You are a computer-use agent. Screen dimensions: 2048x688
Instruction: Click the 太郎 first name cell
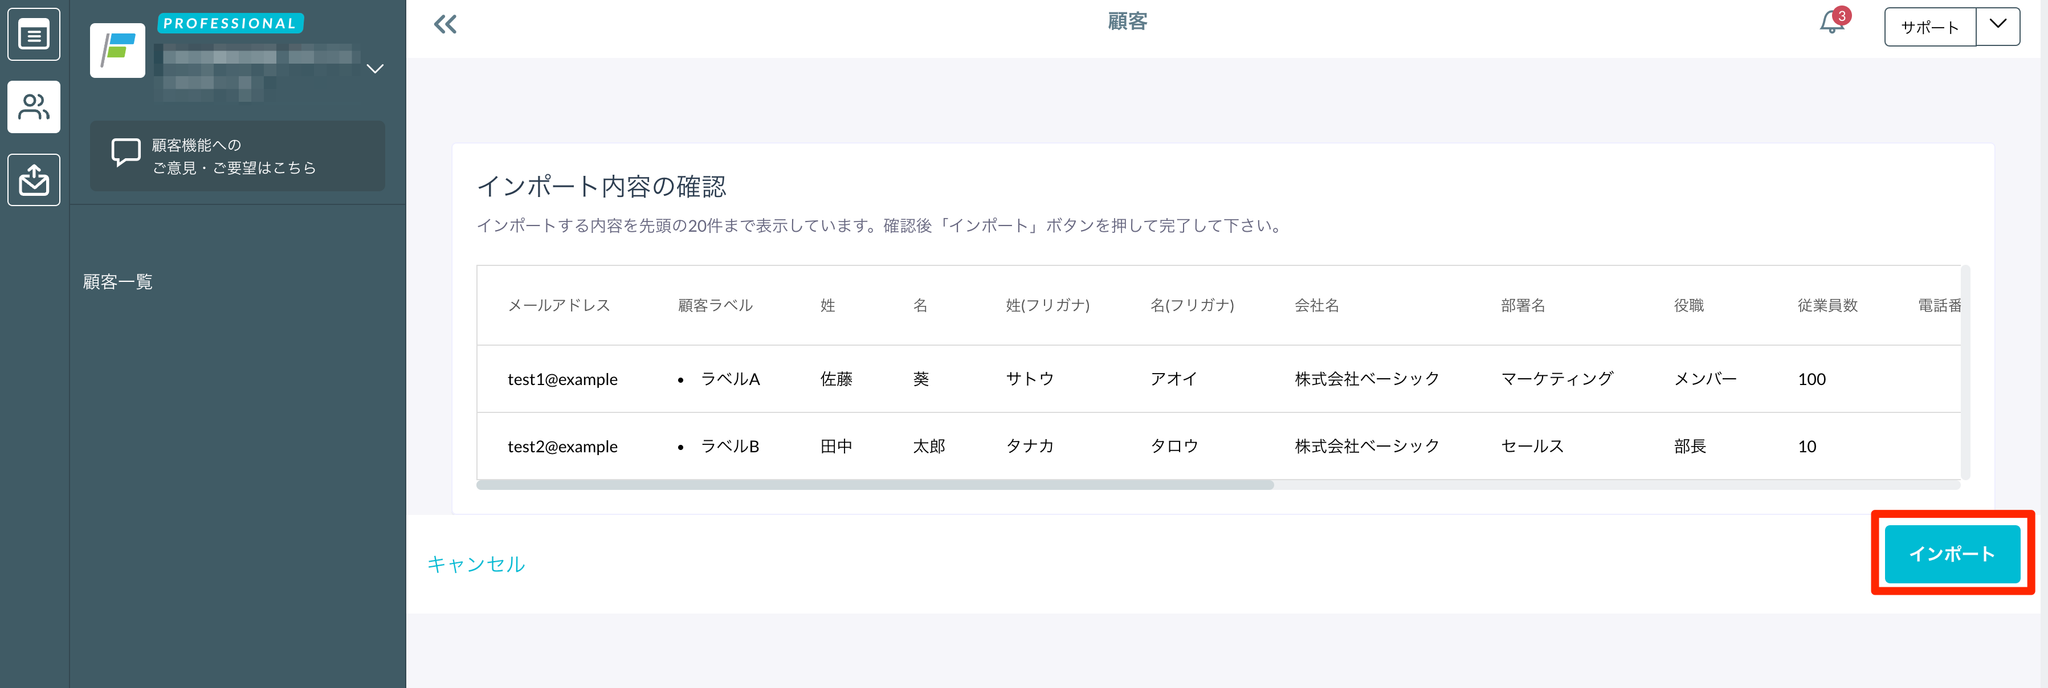(x=929, y=446)
